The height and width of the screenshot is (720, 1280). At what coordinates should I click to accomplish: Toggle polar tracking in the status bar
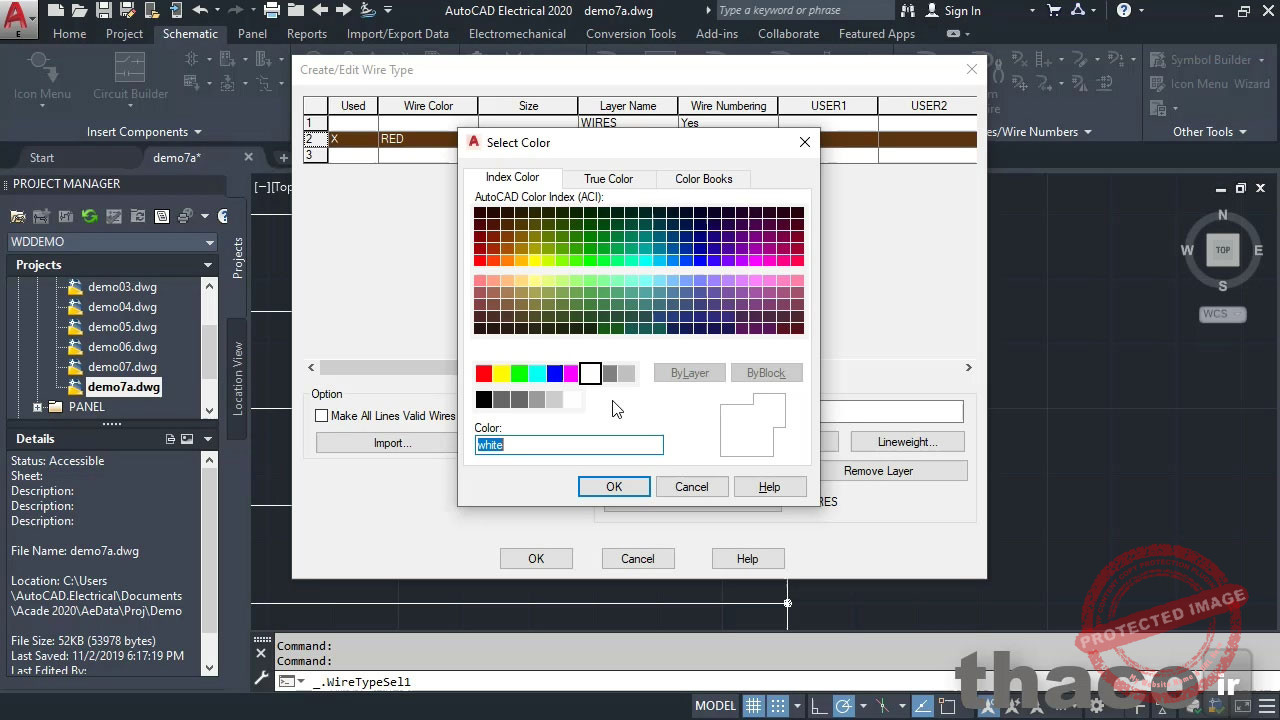pos(843,706)
